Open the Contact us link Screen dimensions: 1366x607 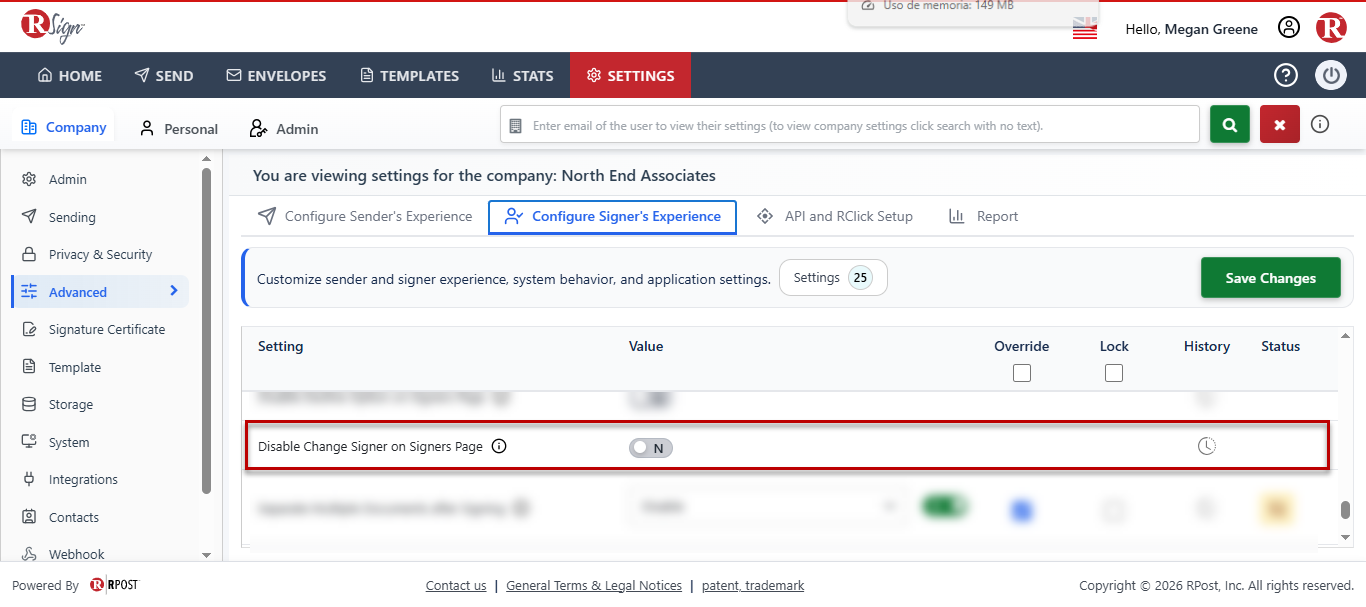pos(456,586)
